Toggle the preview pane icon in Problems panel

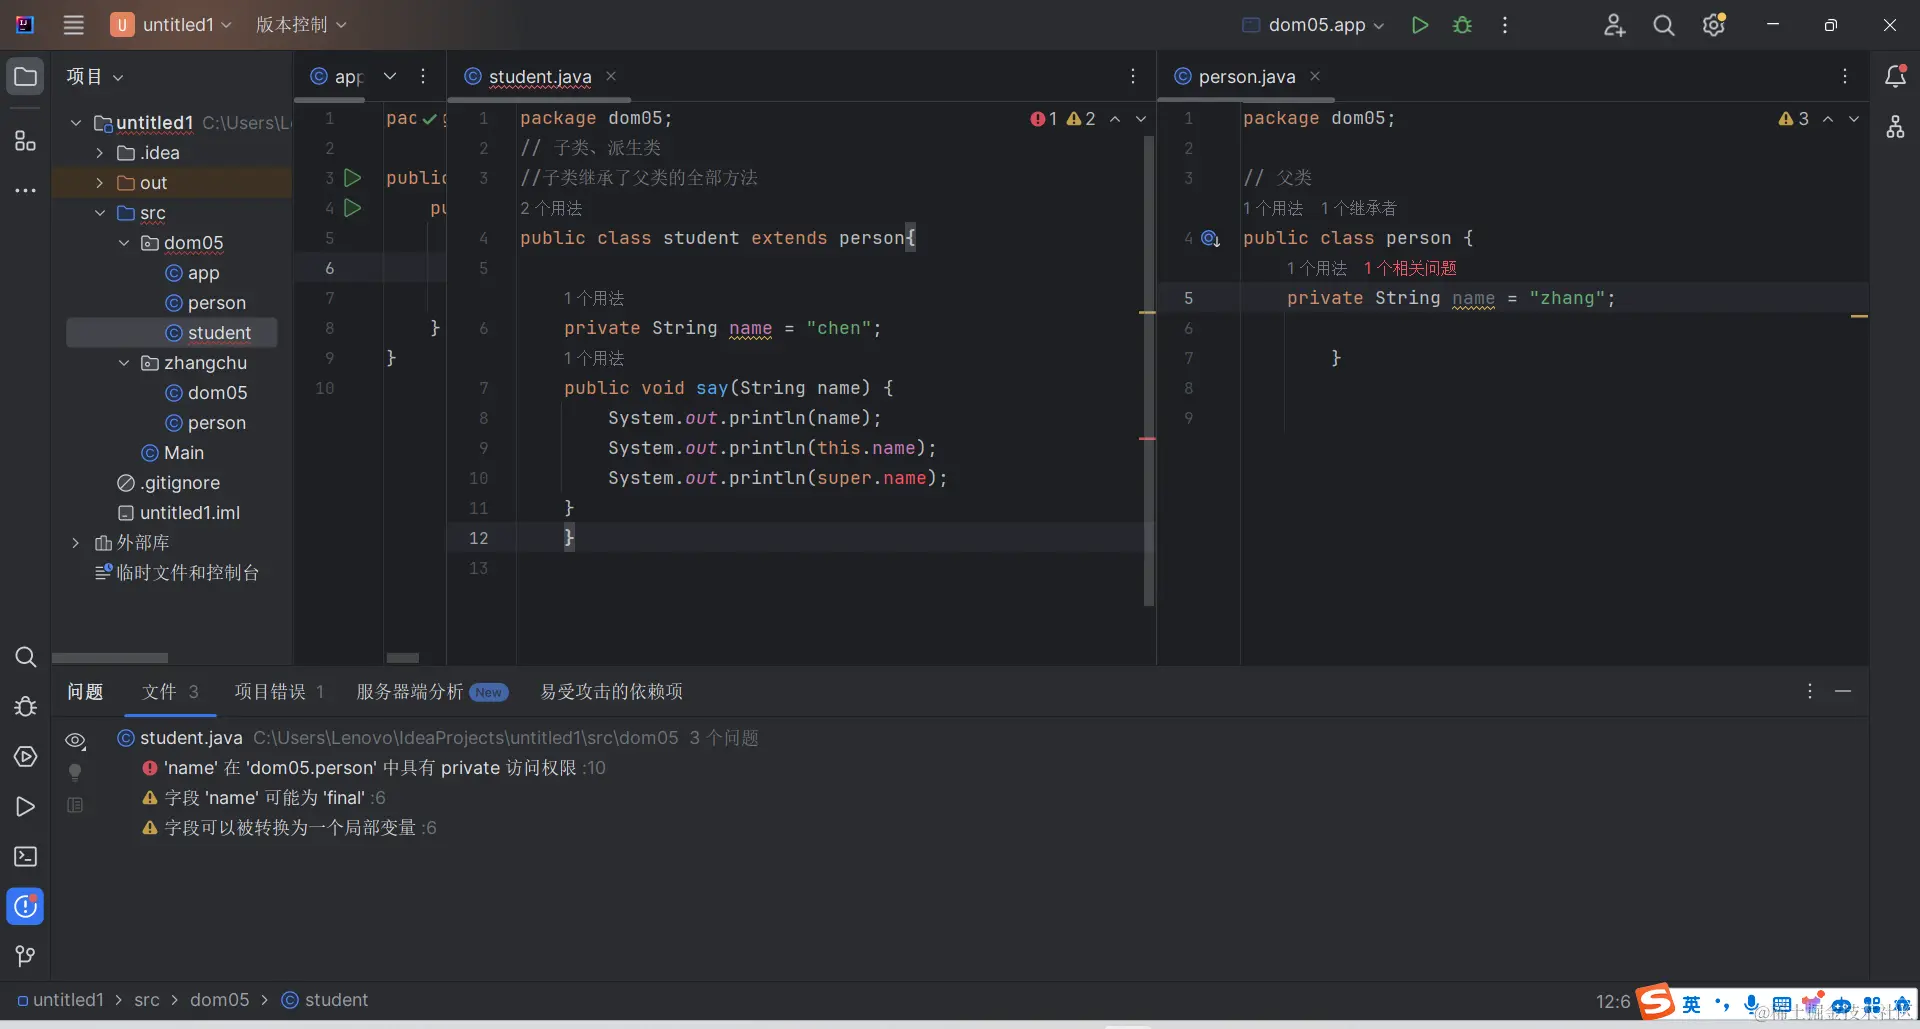pyautogui.click(x=75, y=805)
